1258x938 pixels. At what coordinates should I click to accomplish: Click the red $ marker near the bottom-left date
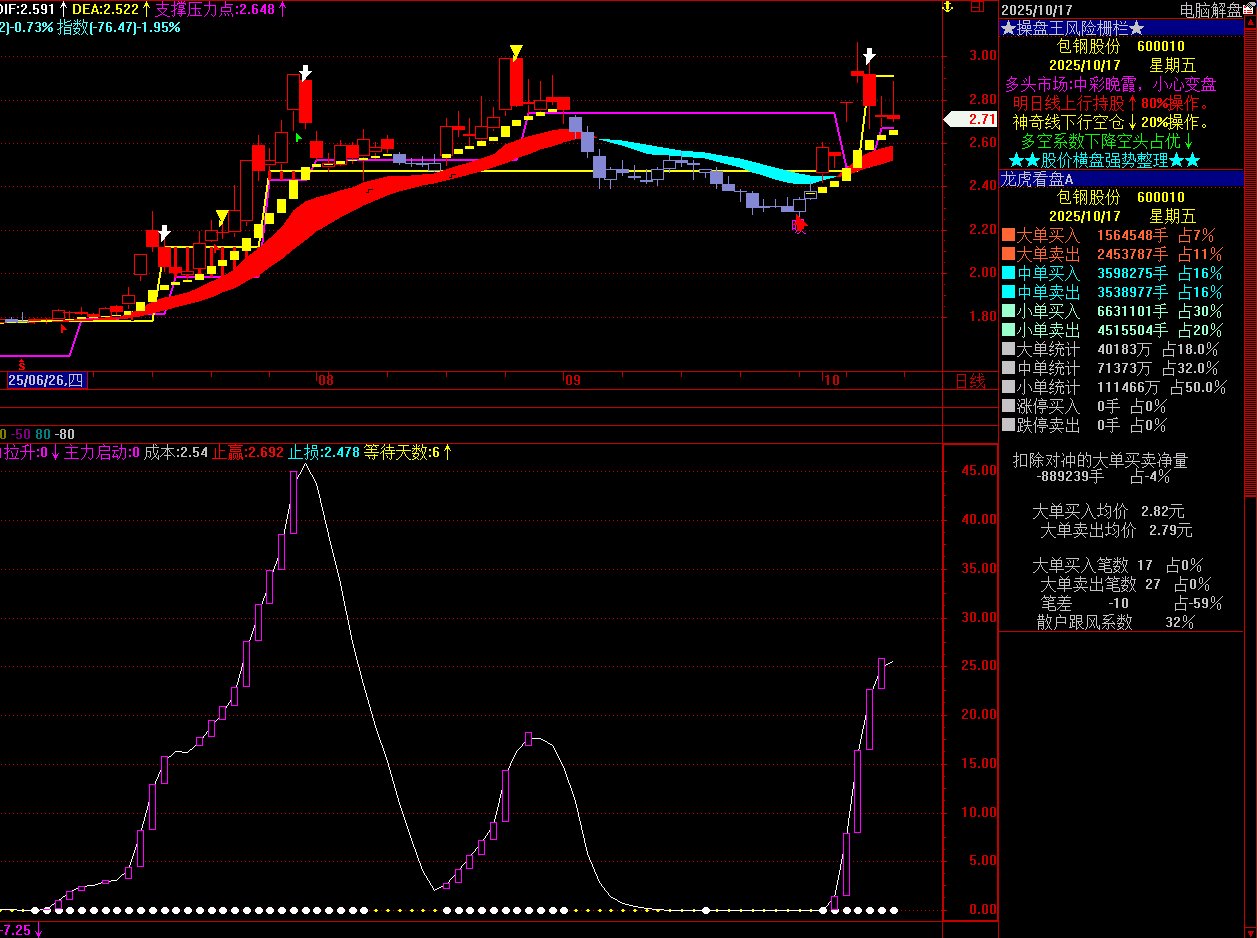[23, 366]
